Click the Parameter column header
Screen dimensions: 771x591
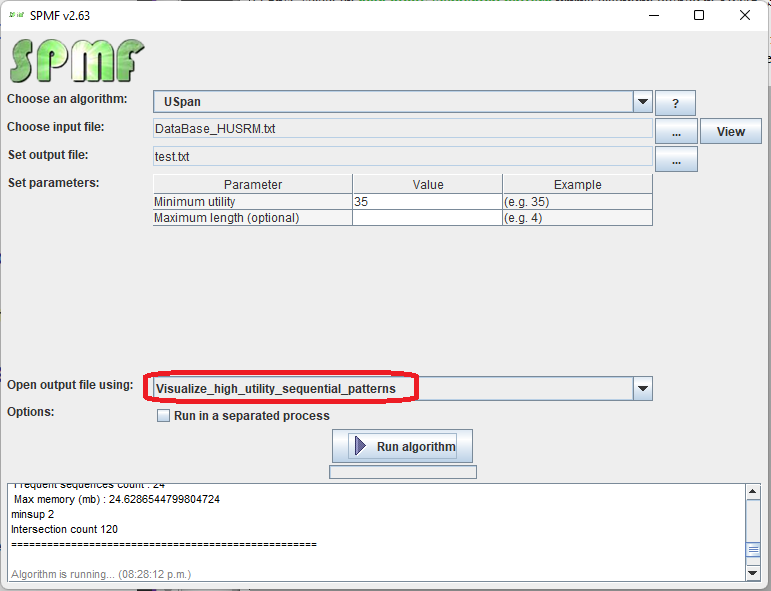pyautogui.click(x=252, y=184)
